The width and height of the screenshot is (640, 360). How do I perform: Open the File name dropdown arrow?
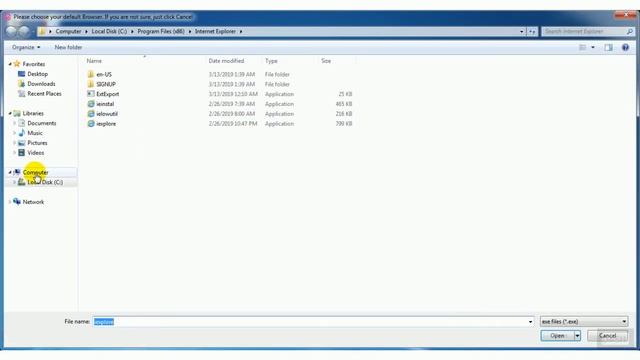coord(530,322)
